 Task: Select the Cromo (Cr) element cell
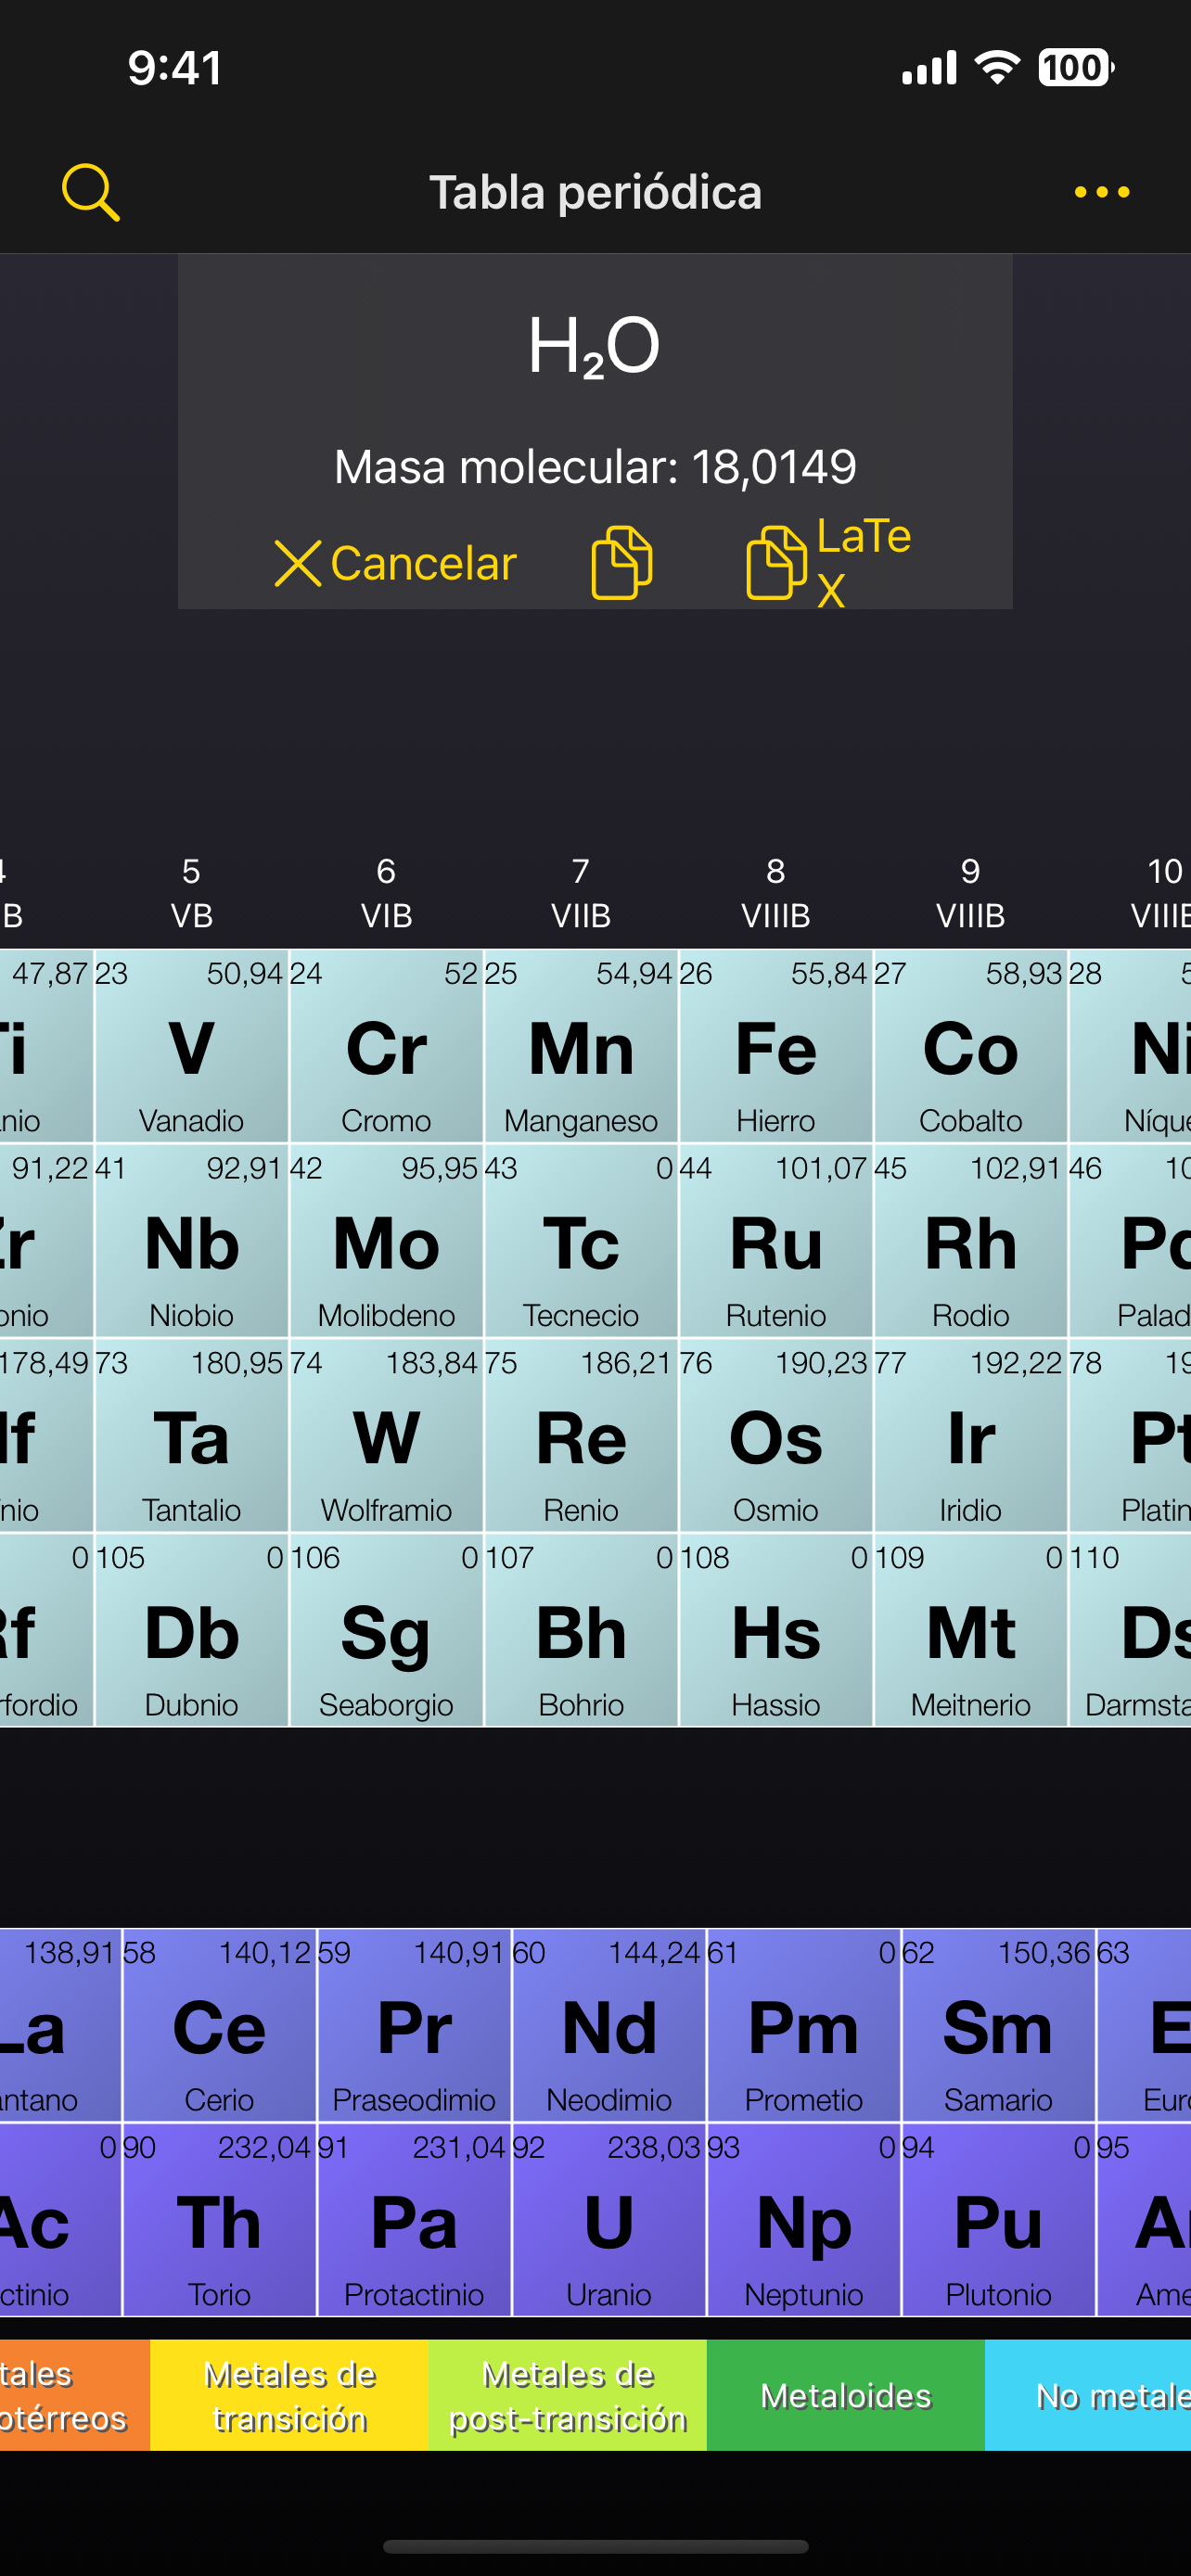[386, 1045]
